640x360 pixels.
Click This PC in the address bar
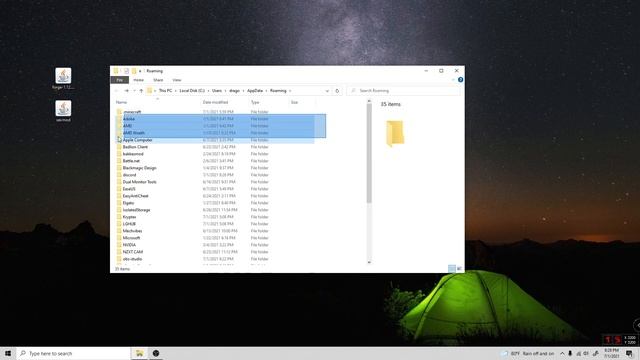pos(165,91)
